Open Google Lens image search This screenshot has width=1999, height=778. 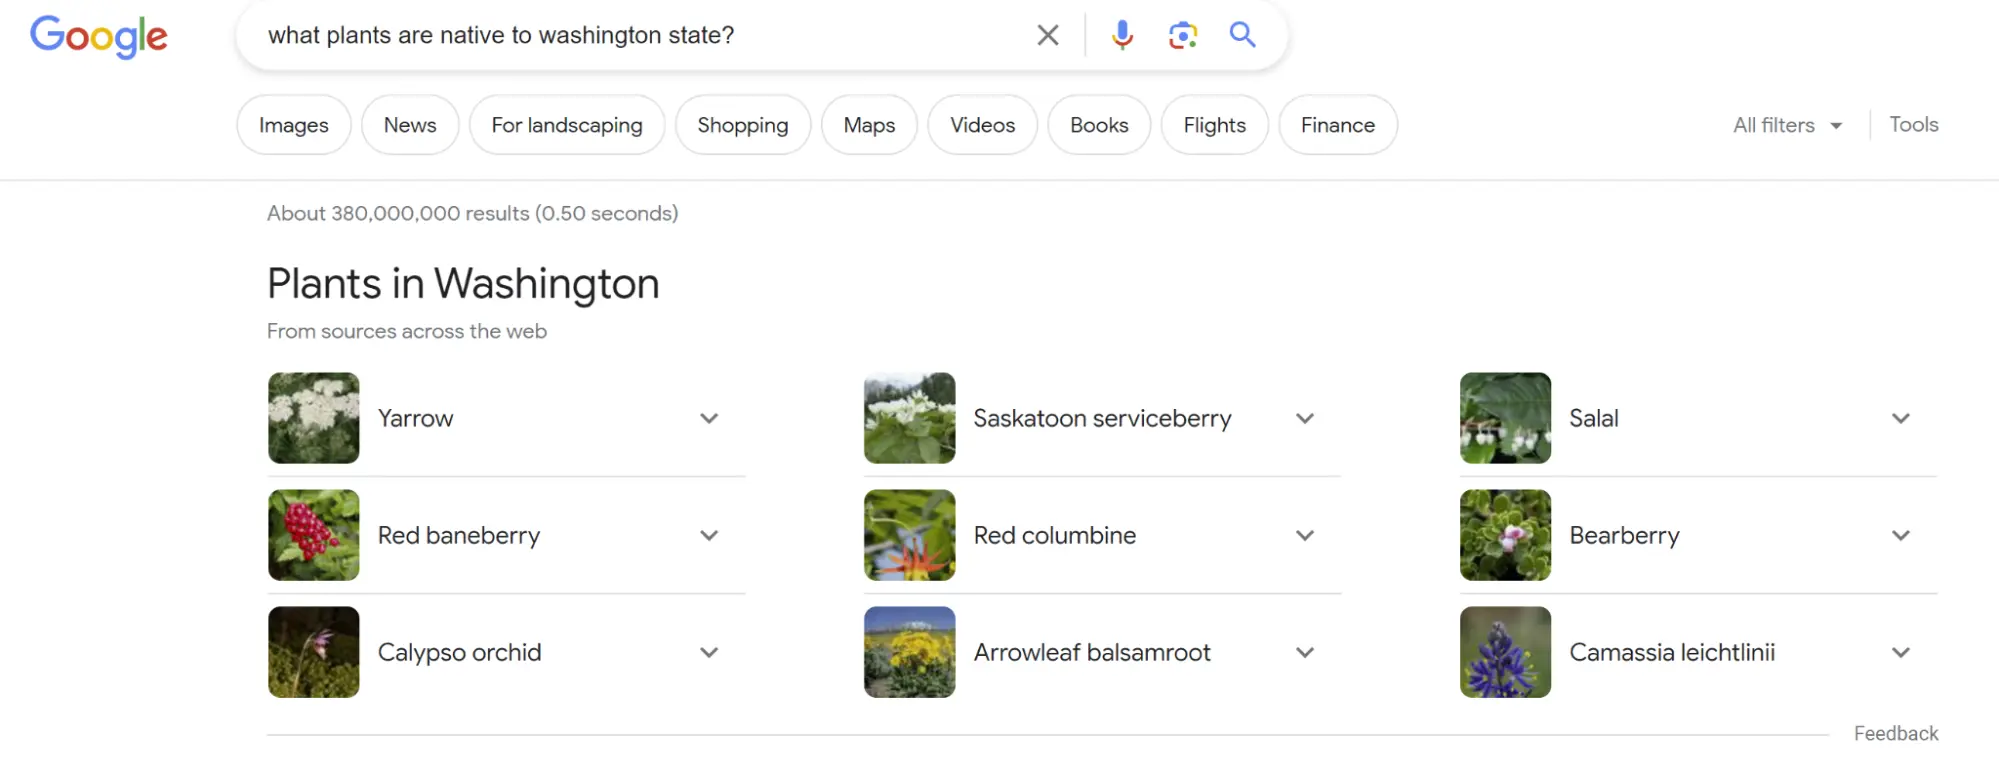1182,36
